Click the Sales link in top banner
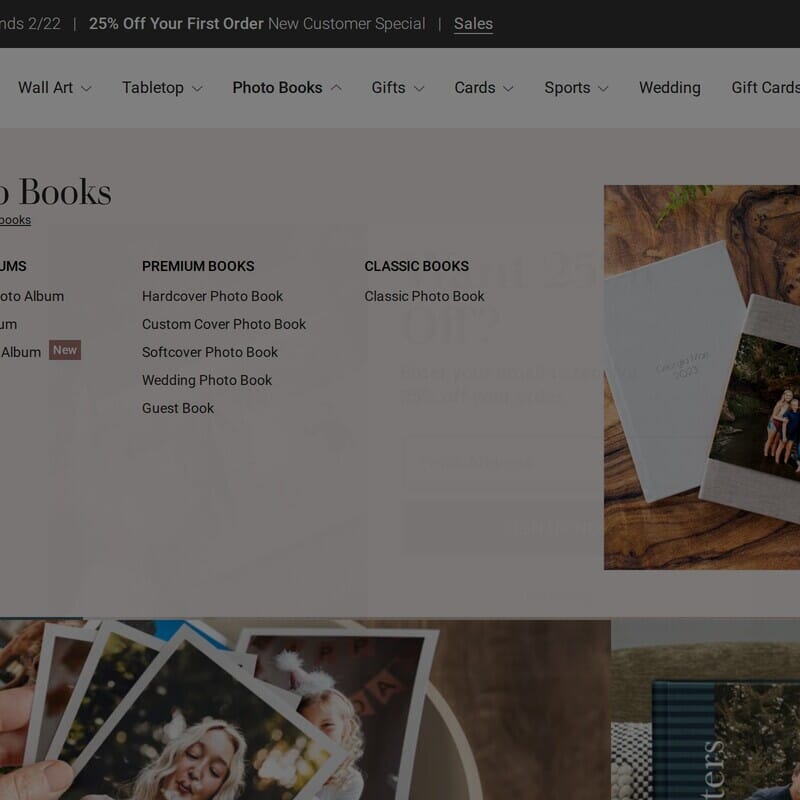The image size is (800, 800). pos(473,24)
